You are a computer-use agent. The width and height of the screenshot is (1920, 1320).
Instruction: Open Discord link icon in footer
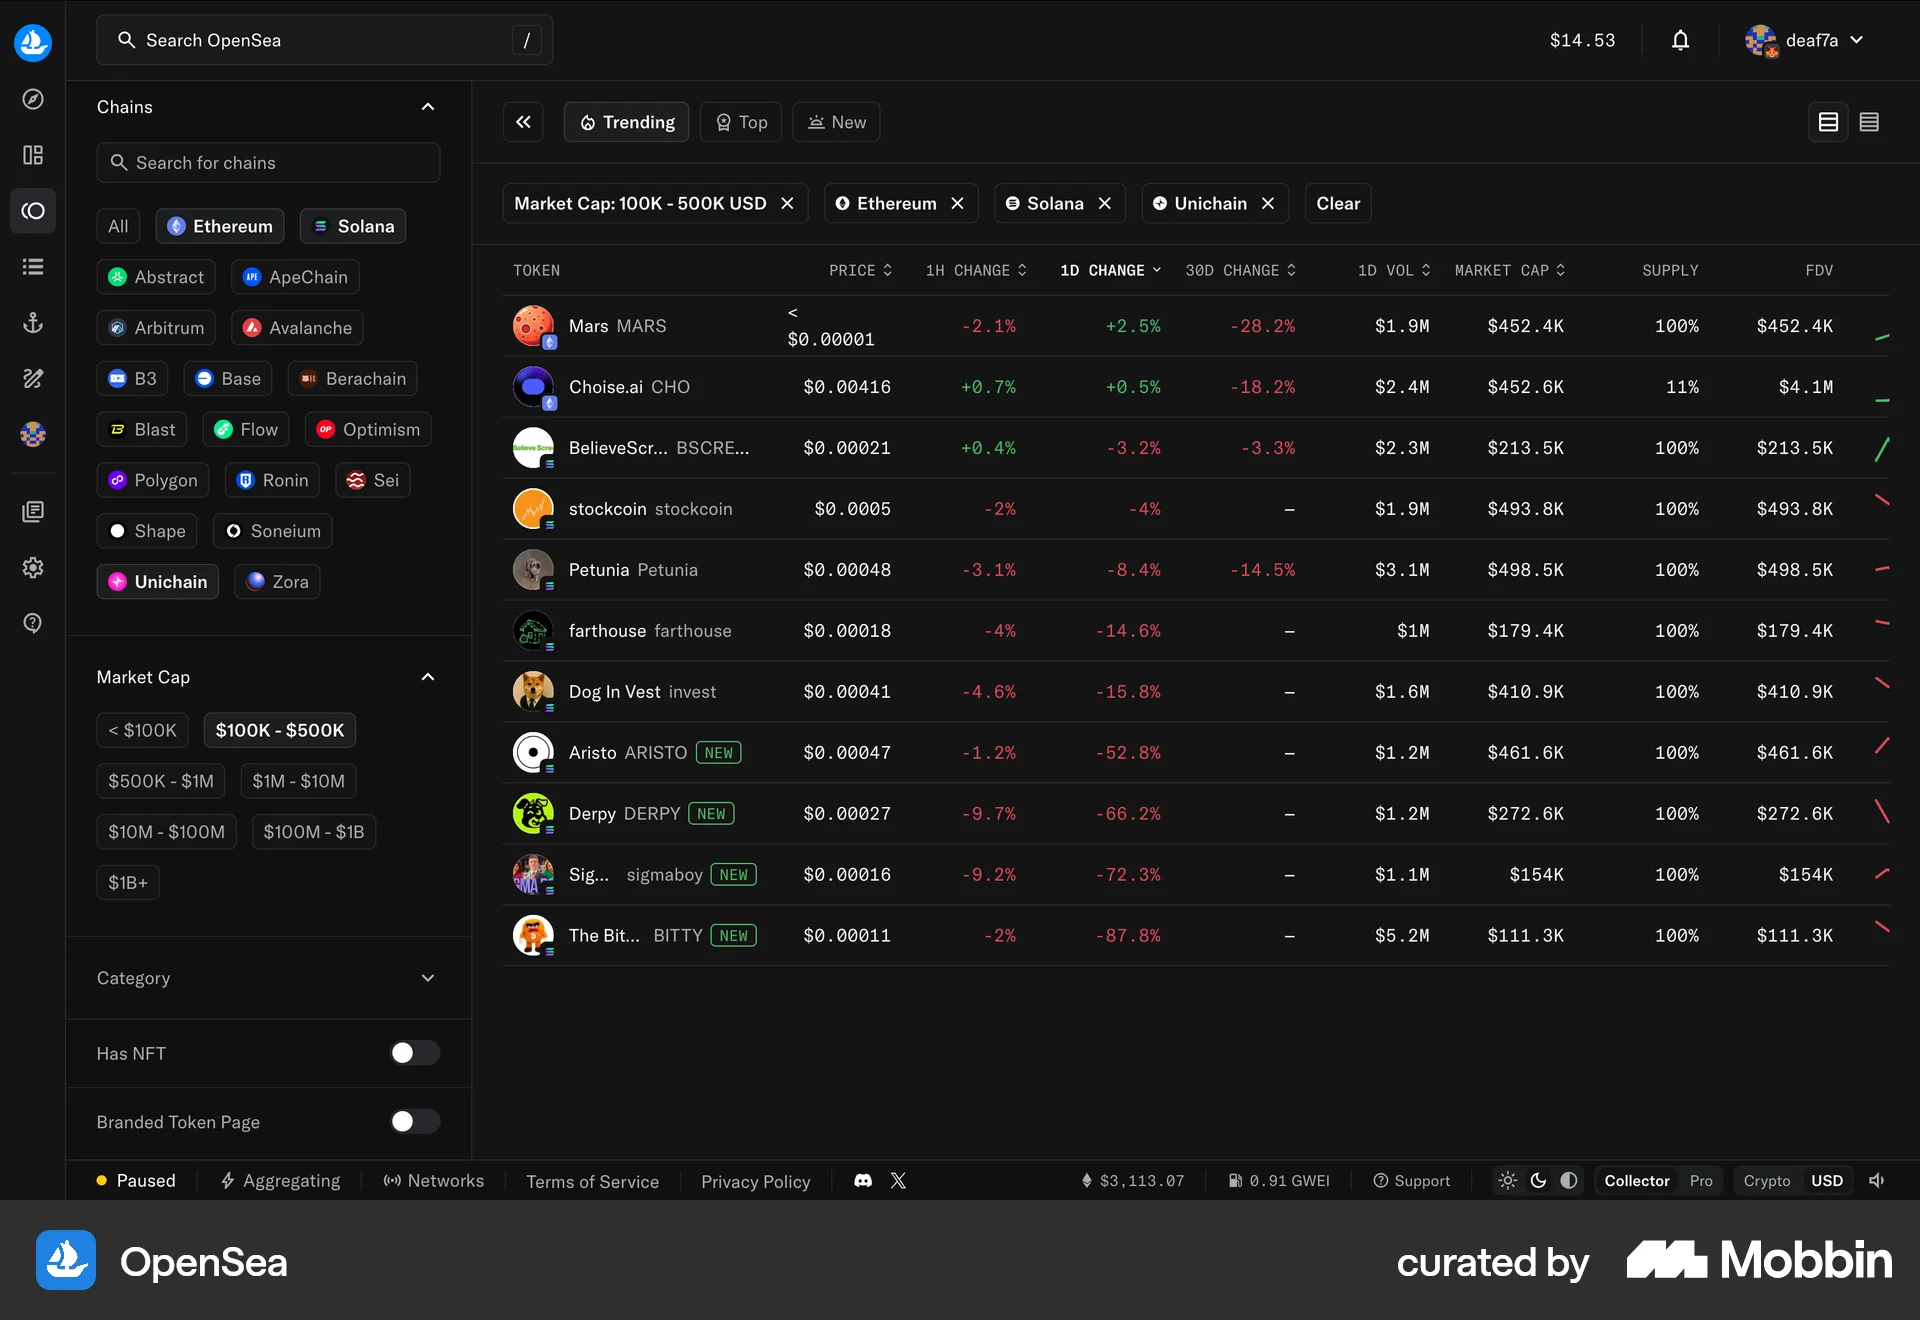coord(863,1181)
